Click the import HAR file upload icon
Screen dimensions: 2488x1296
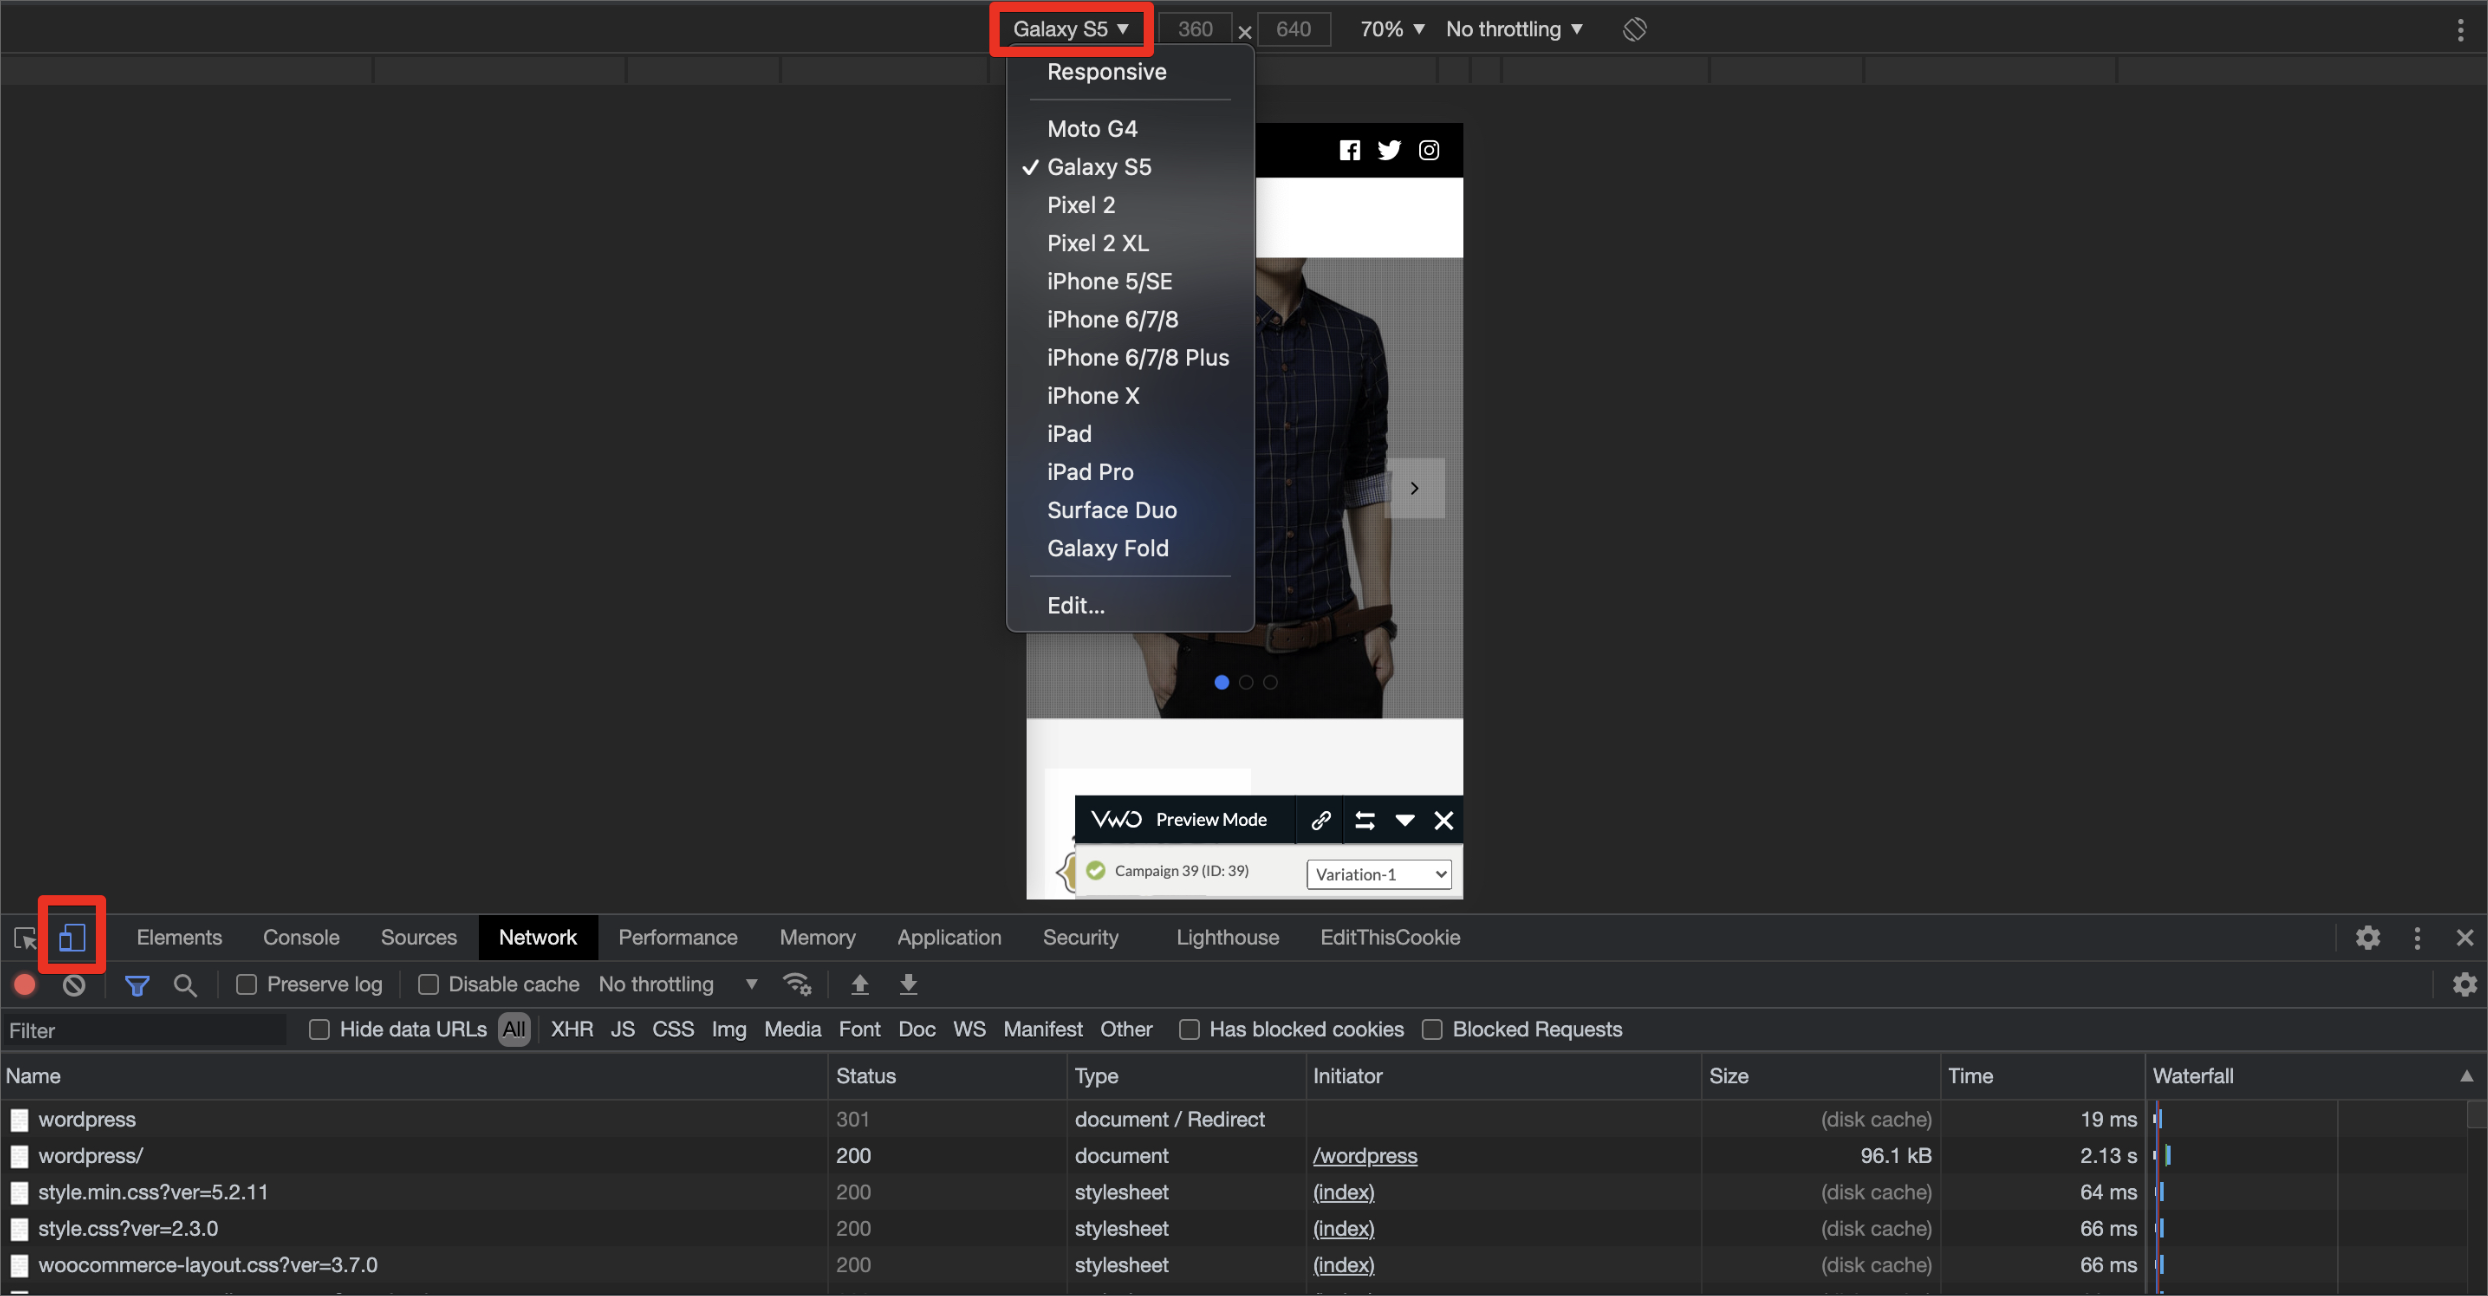click(859, 985)
